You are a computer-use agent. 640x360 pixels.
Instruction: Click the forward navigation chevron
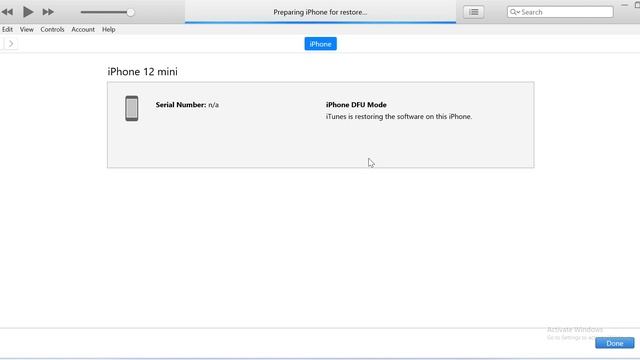click(11, 43)
